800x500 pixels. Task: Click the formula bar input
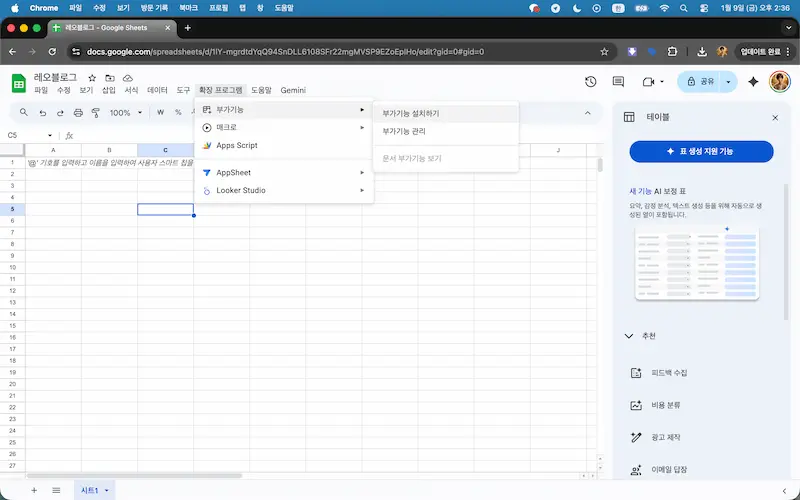tap(337, 135)
